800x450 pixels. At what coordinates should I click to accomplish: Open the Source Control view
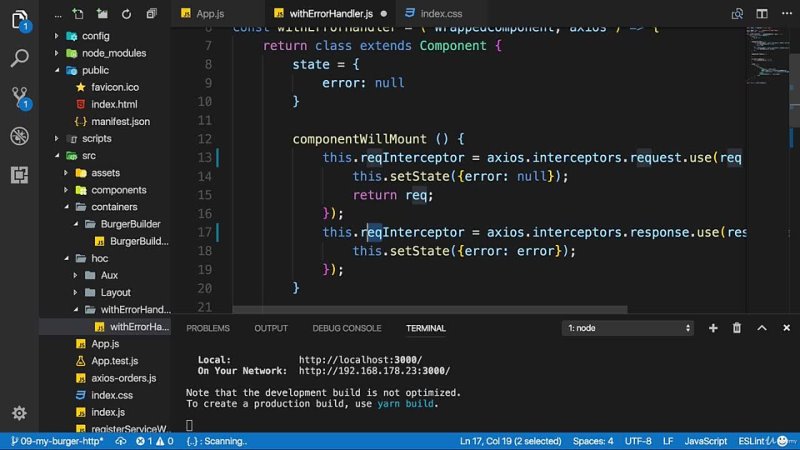19,96
